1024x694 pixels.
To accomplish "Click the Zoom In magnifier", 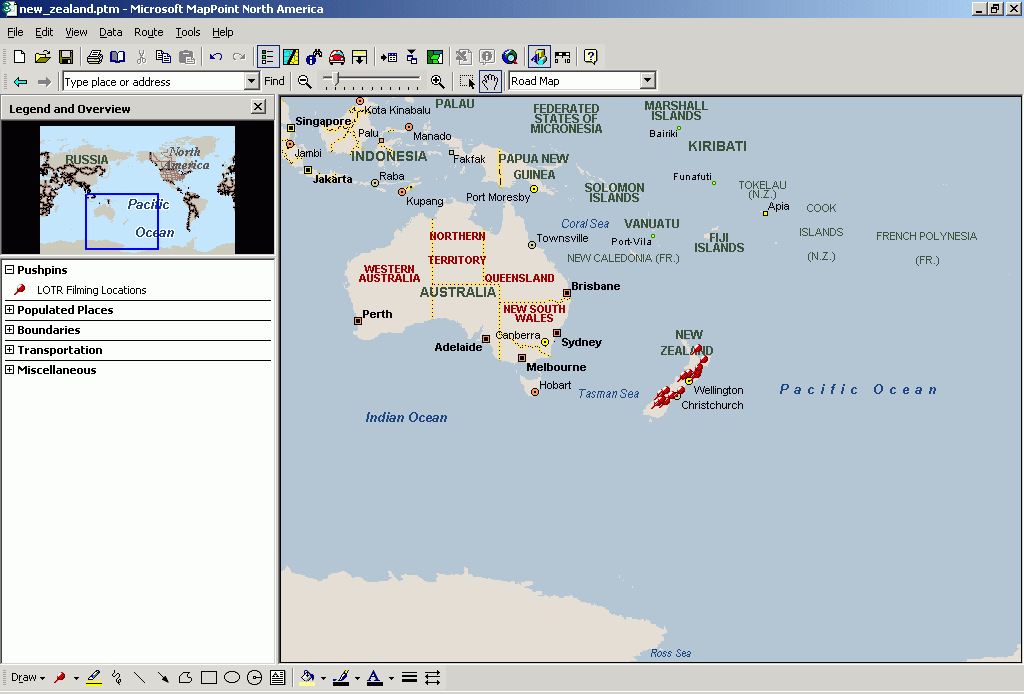I will tap(437, 82).
